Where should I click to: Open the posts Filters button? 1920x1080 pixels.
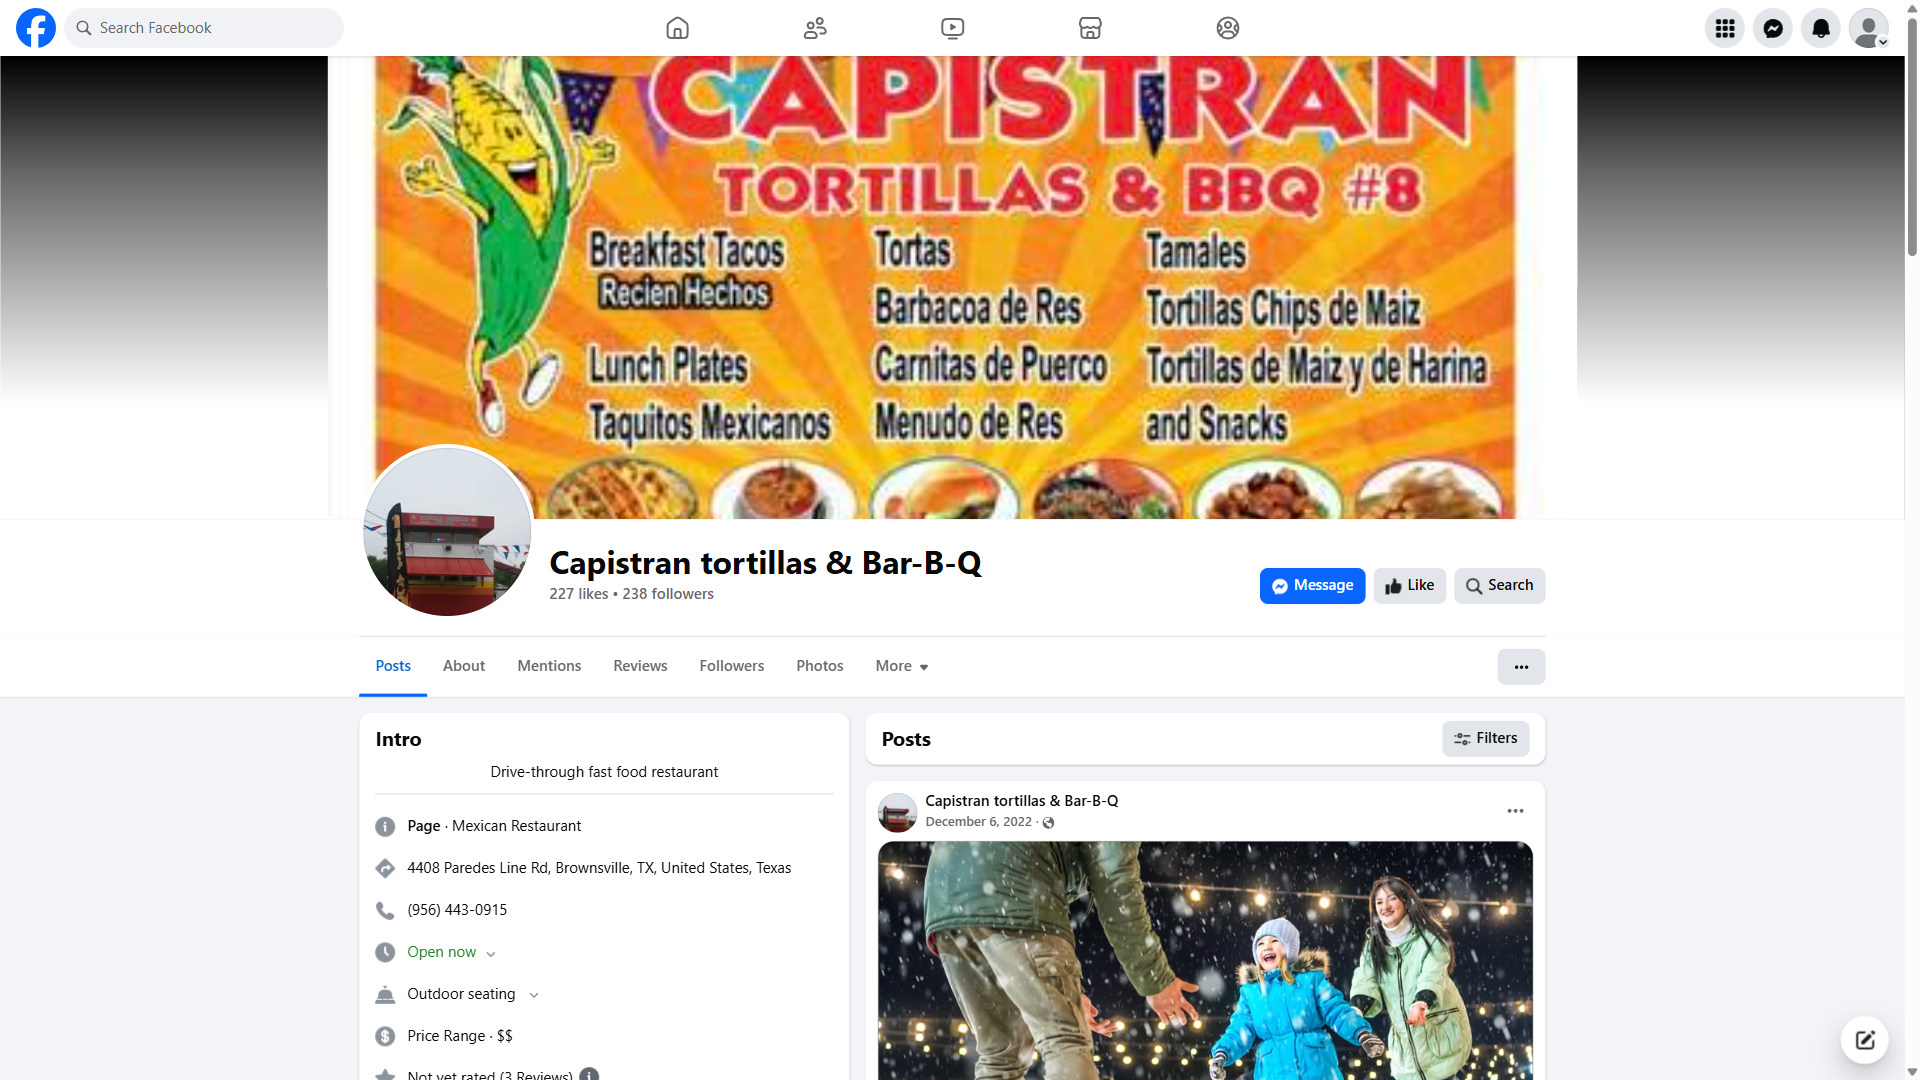pos(1486,739)
